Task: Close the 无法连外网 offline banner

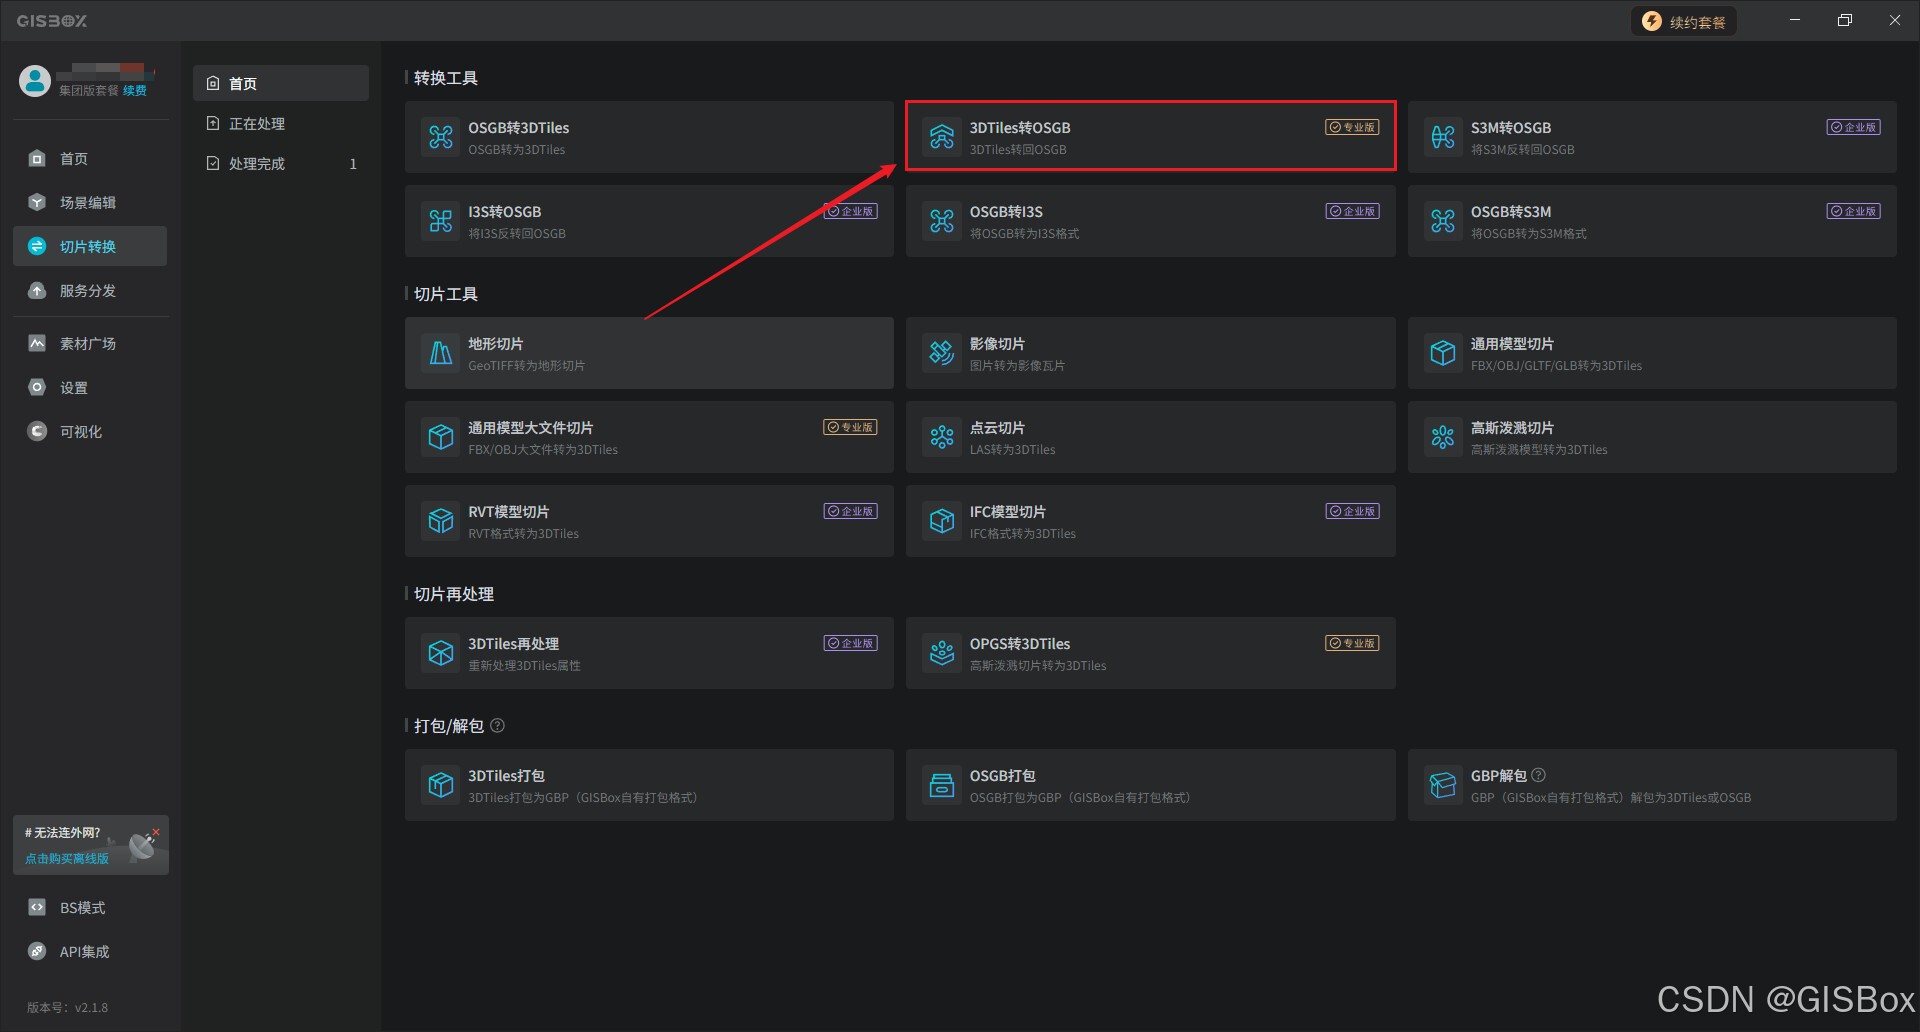Action: pyautogui.click(x=156, y=832)
